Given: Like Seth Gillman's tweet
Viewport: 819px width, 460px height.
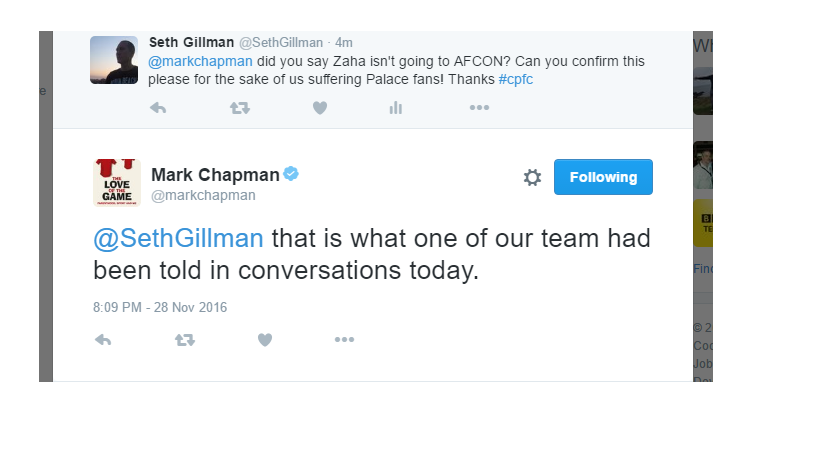Looking at the screenshot, I should pos(319,108).
